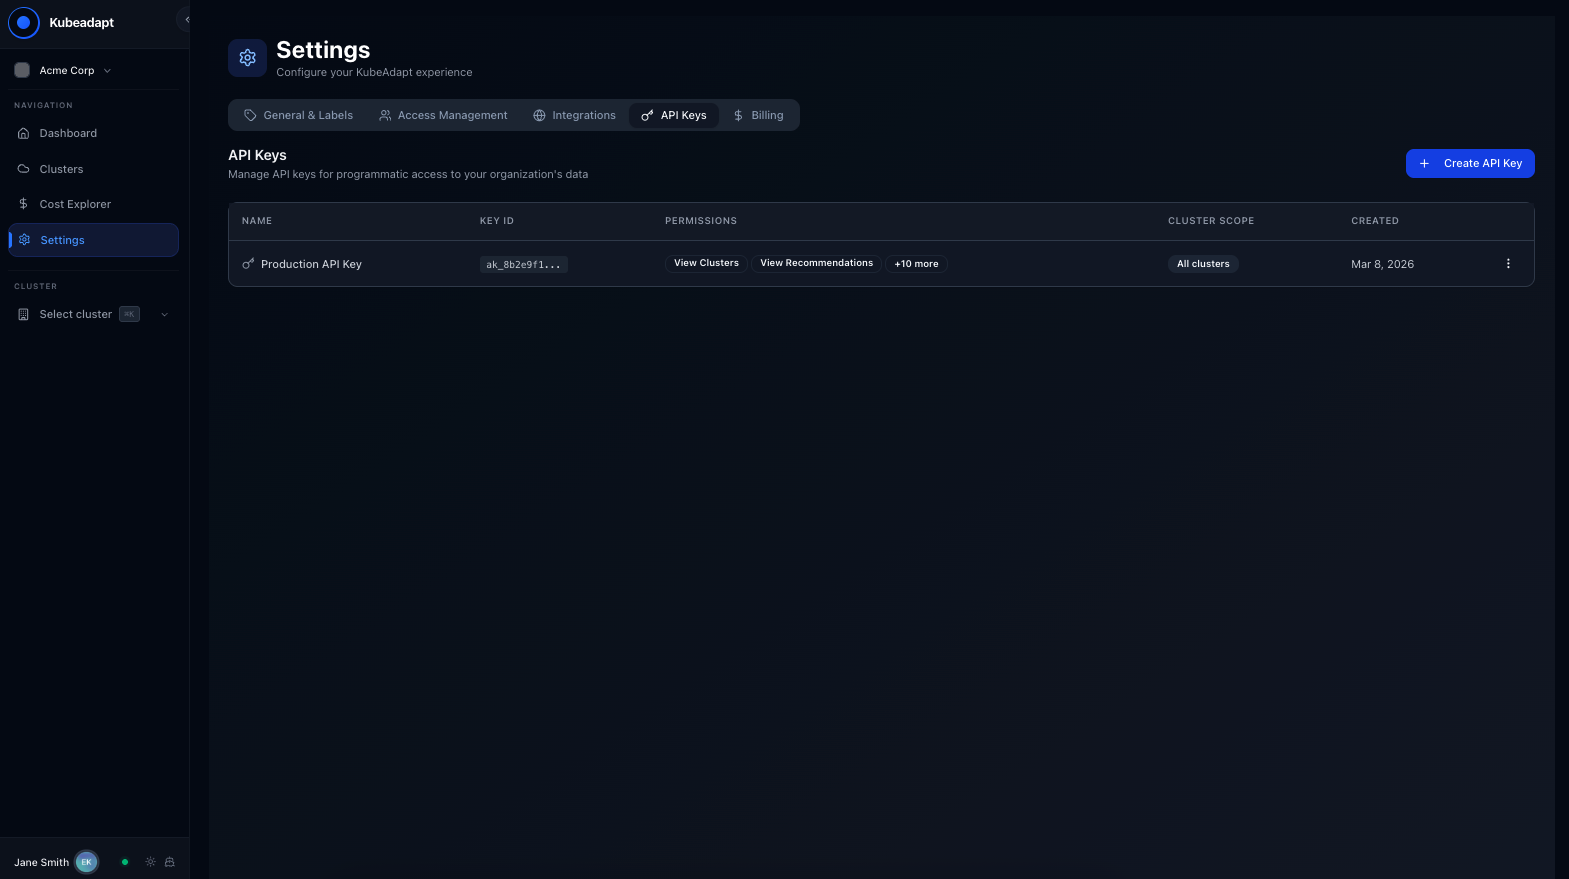This screenshot has height=879, width=1569.
Task: Open the Acme Corp organization dropdown
Action: pyautogui.click(x=63, y=71)
